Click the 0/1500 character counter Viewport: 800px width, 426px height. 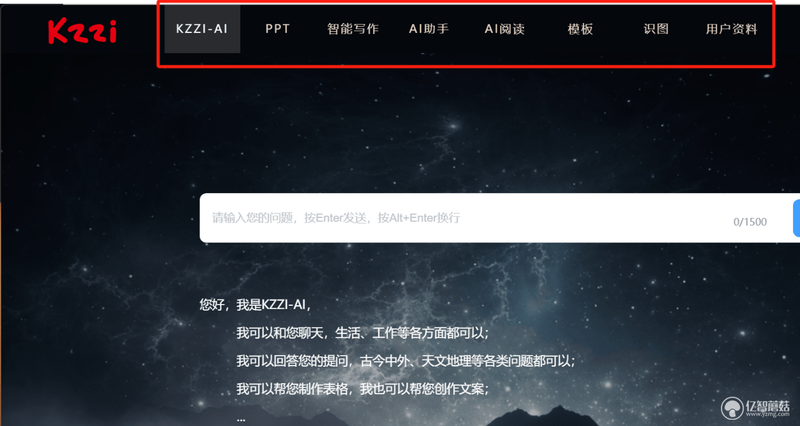750,222
